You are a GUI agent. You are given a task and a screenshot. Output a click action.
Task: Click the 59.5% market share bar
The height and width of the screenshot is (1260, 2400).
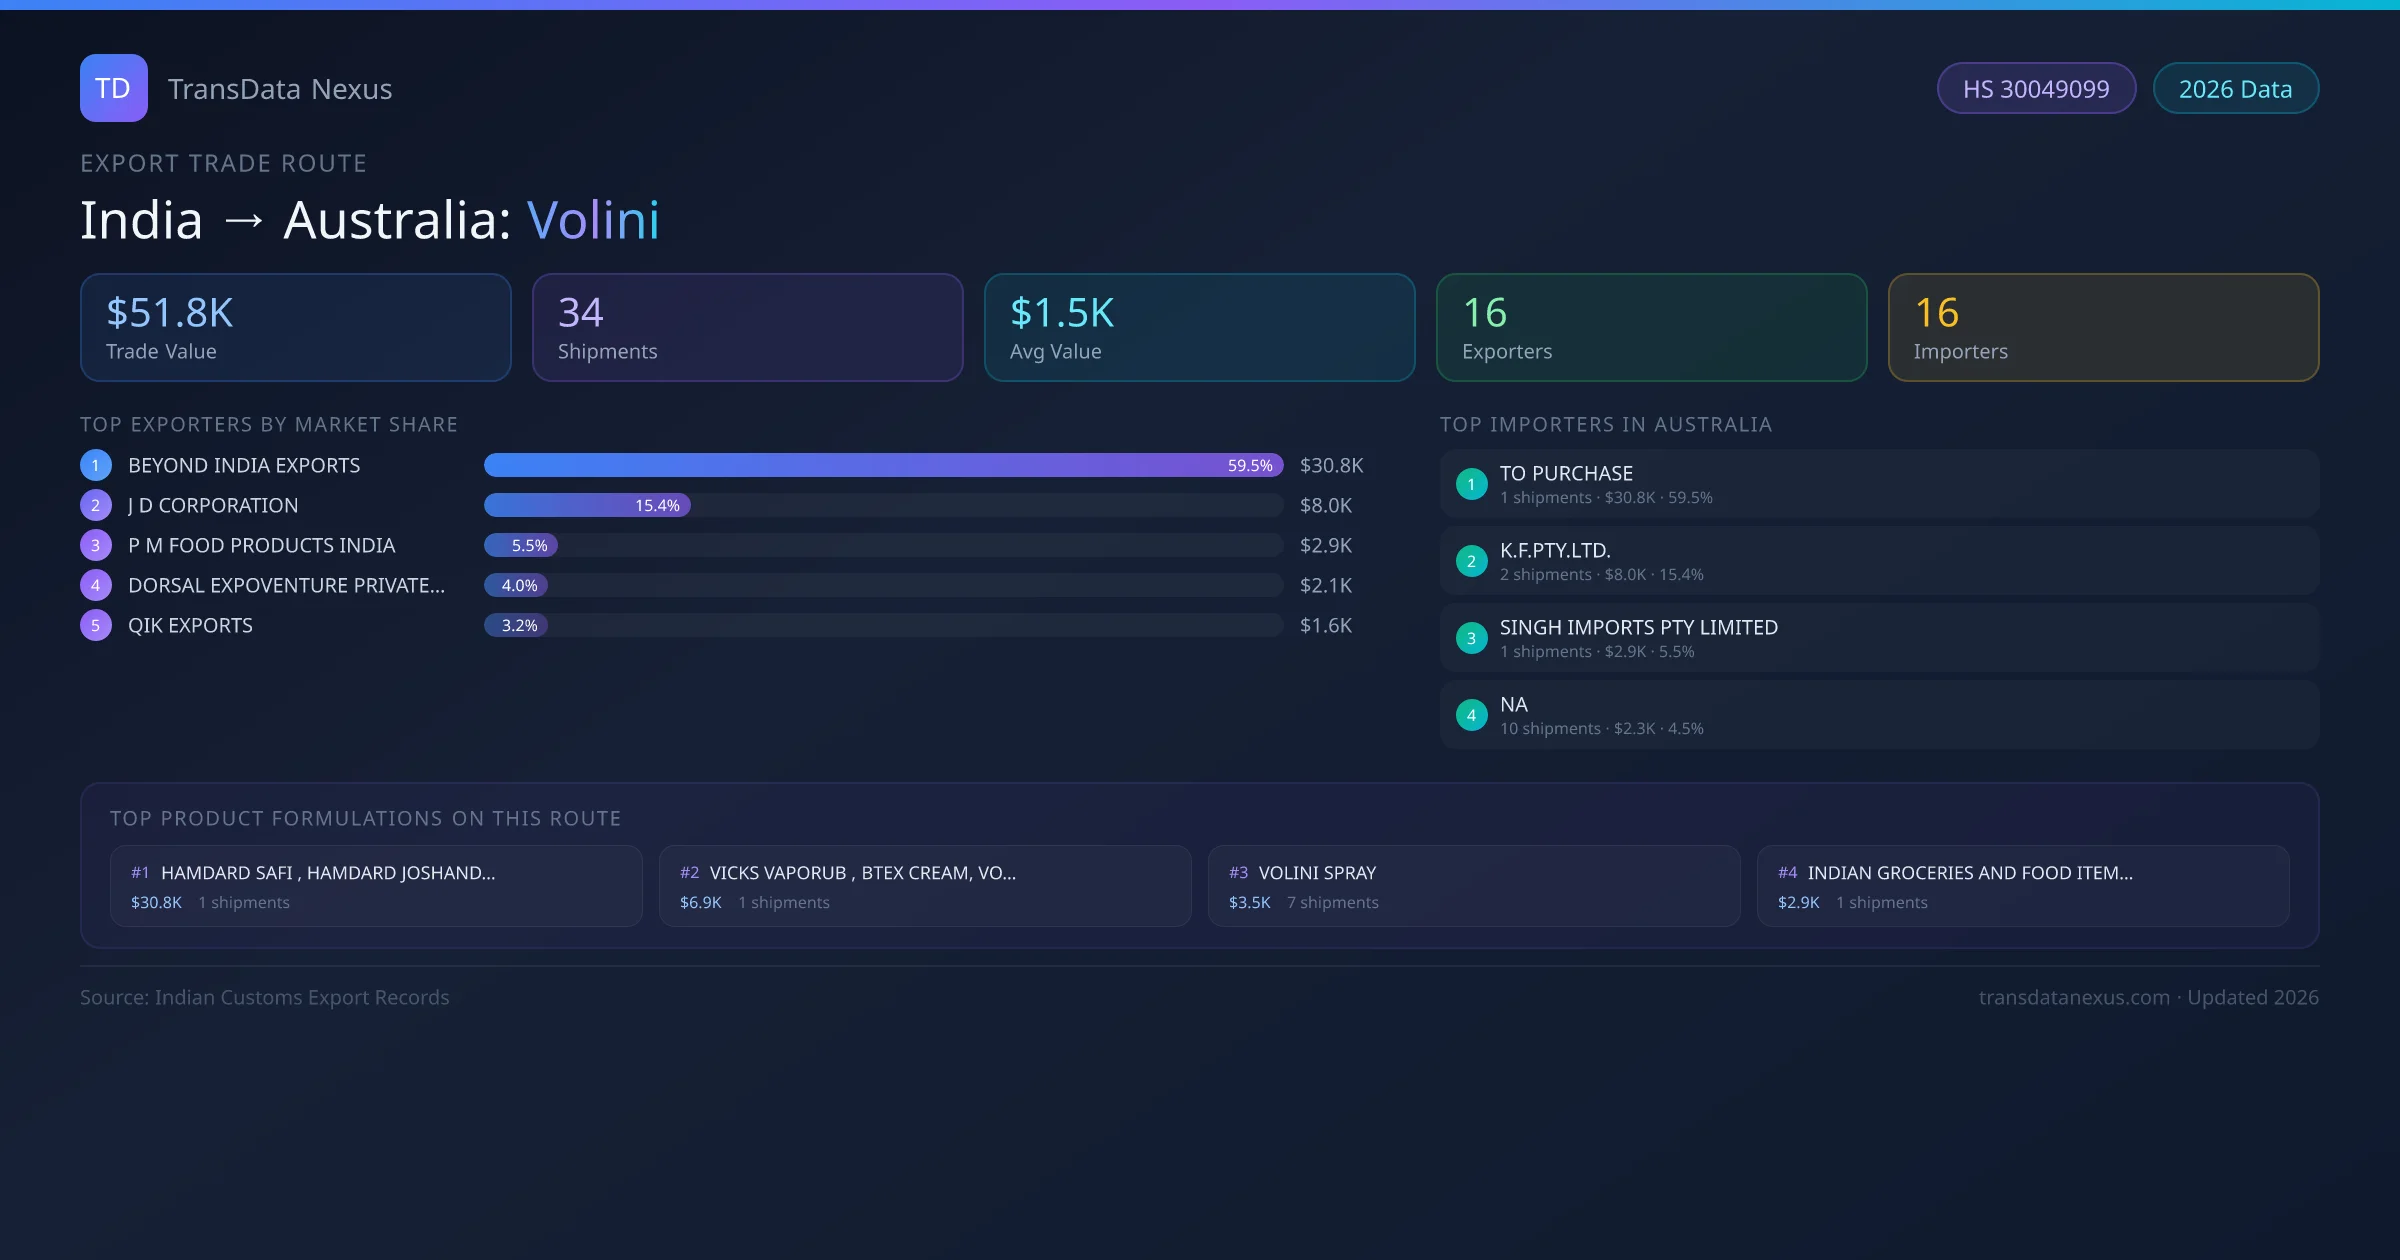[x=882, y=465]
